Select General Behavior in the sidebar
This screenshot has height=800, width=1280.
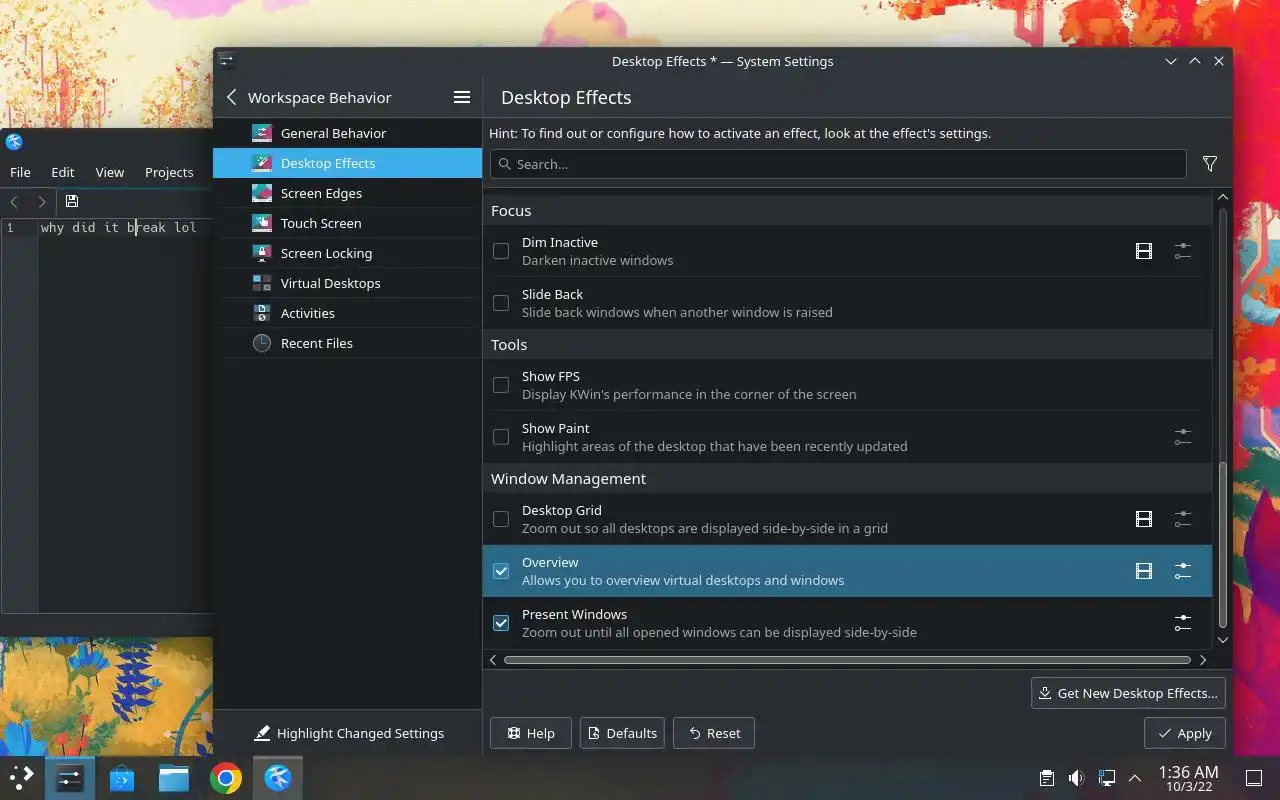point(347,133)
